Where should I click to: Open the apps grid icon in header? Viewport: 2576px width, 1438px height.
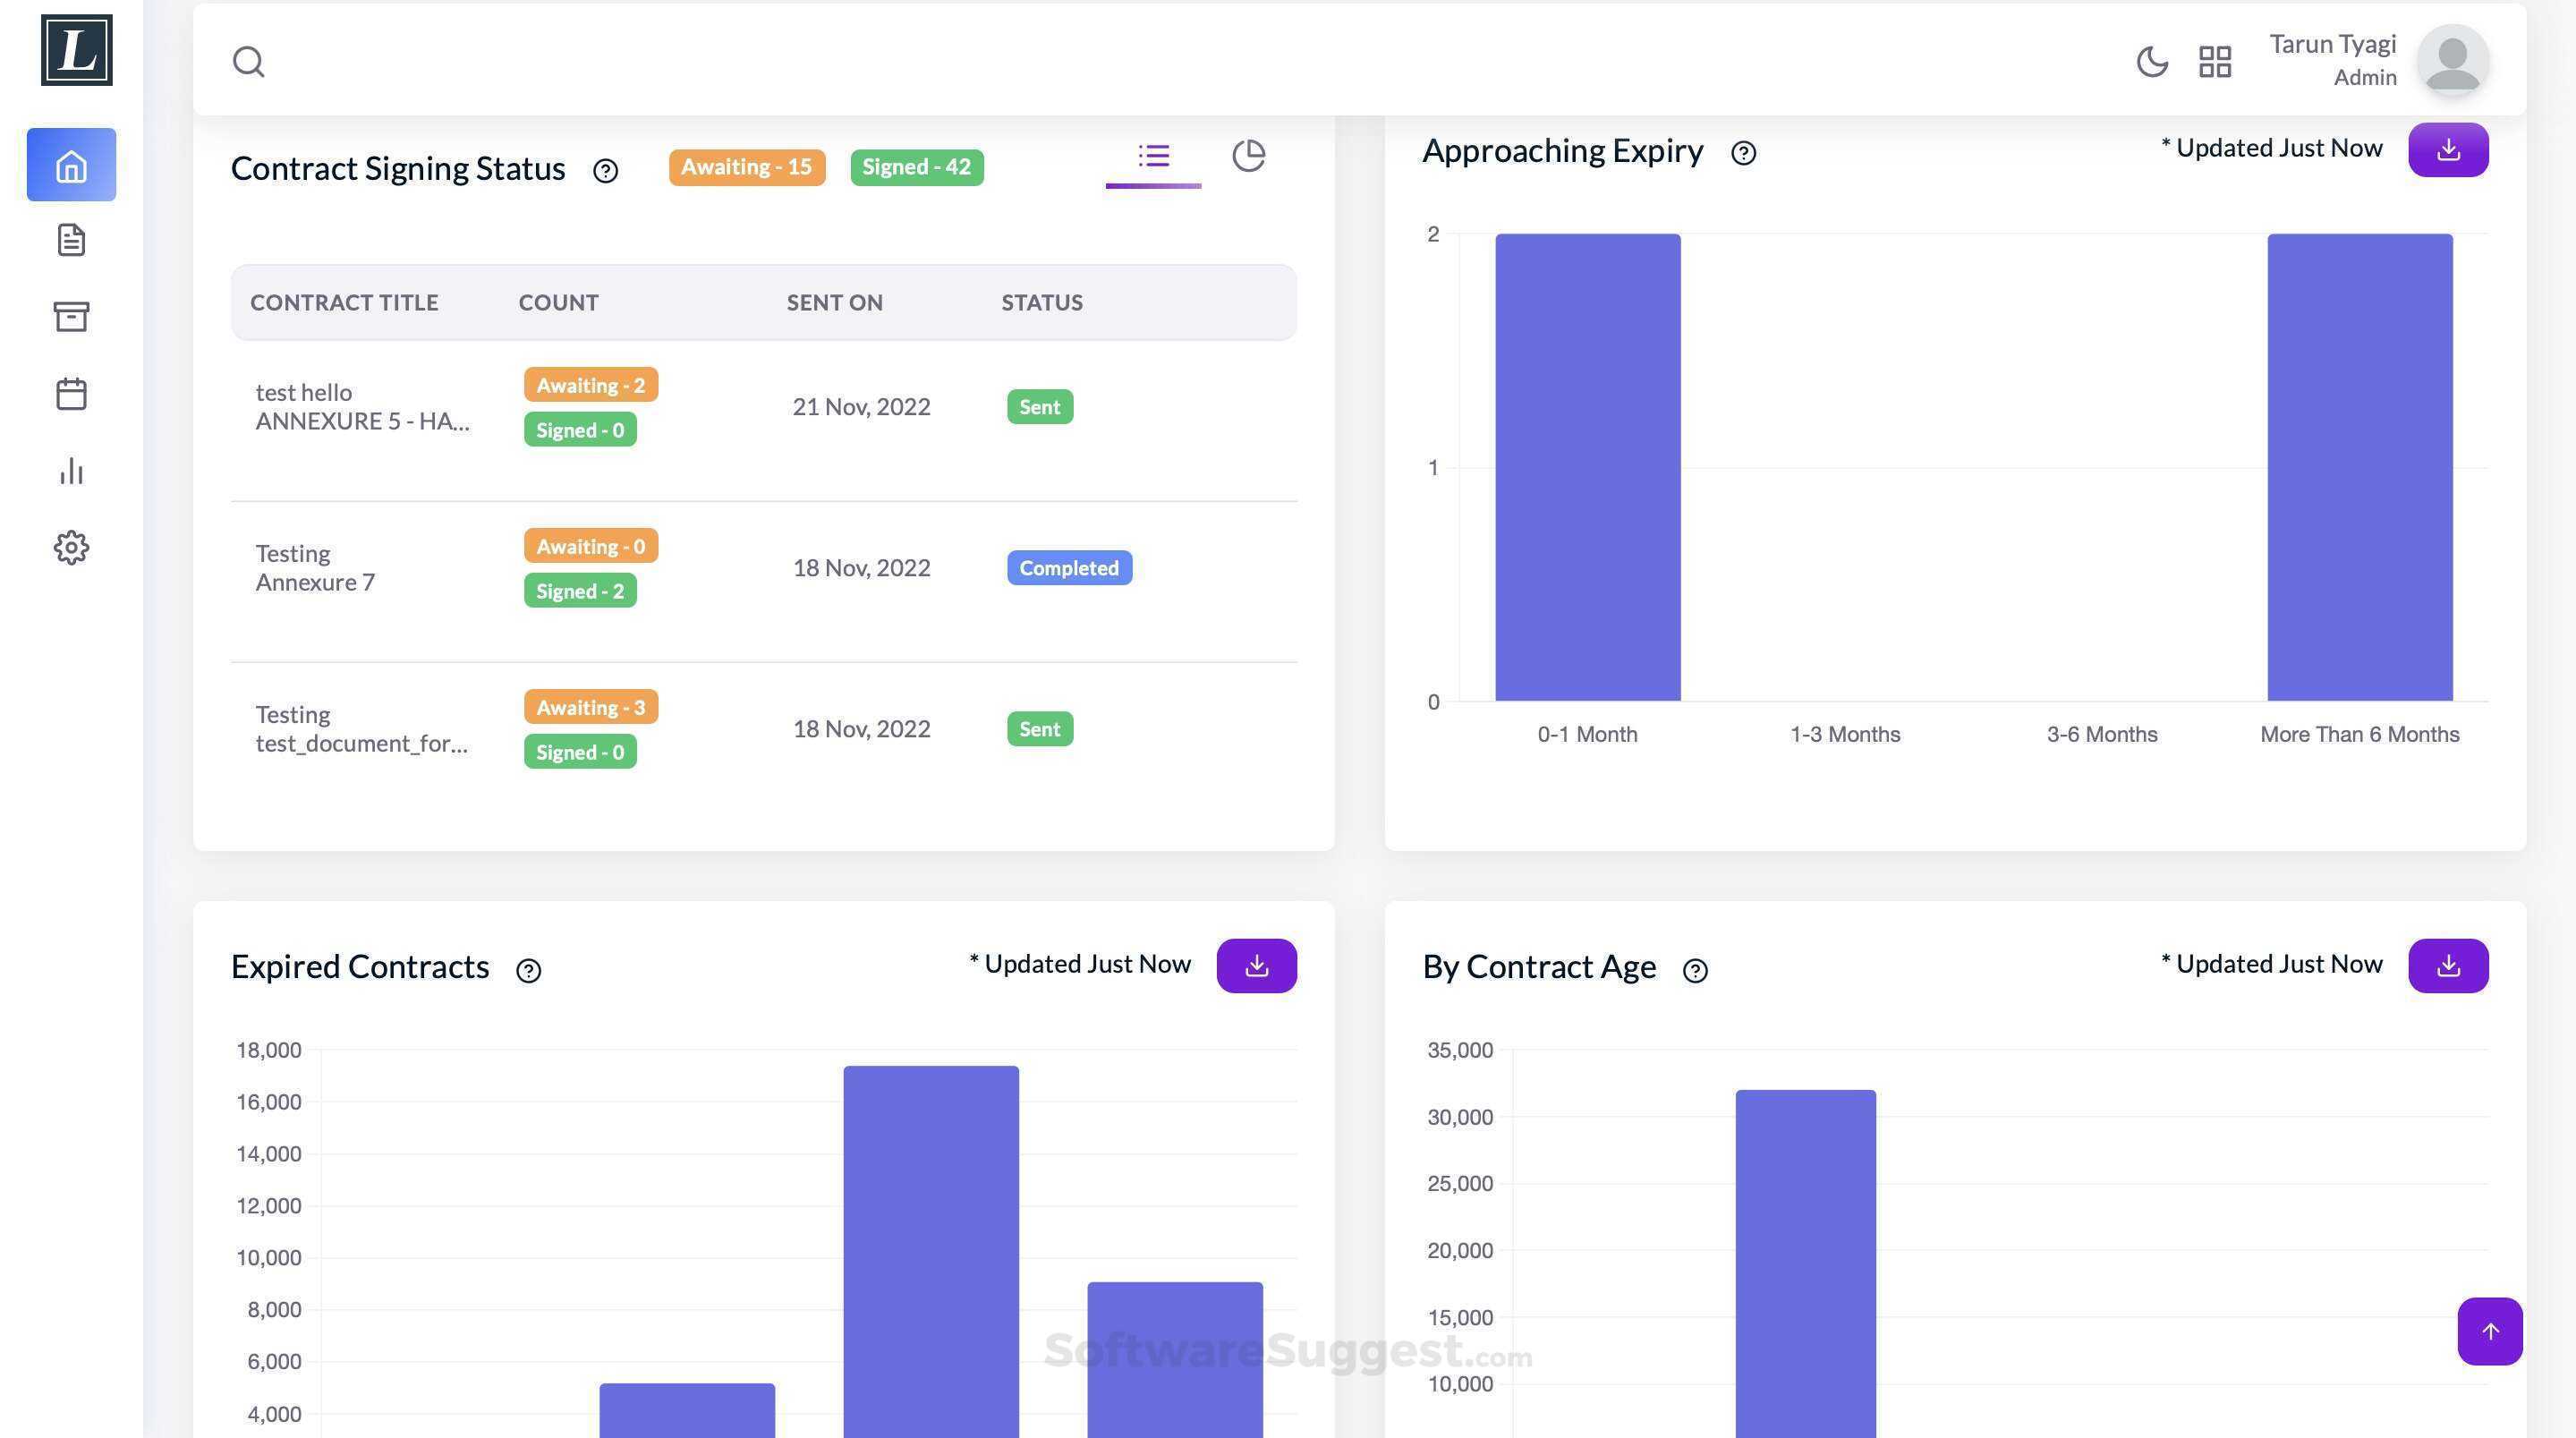2214,62
